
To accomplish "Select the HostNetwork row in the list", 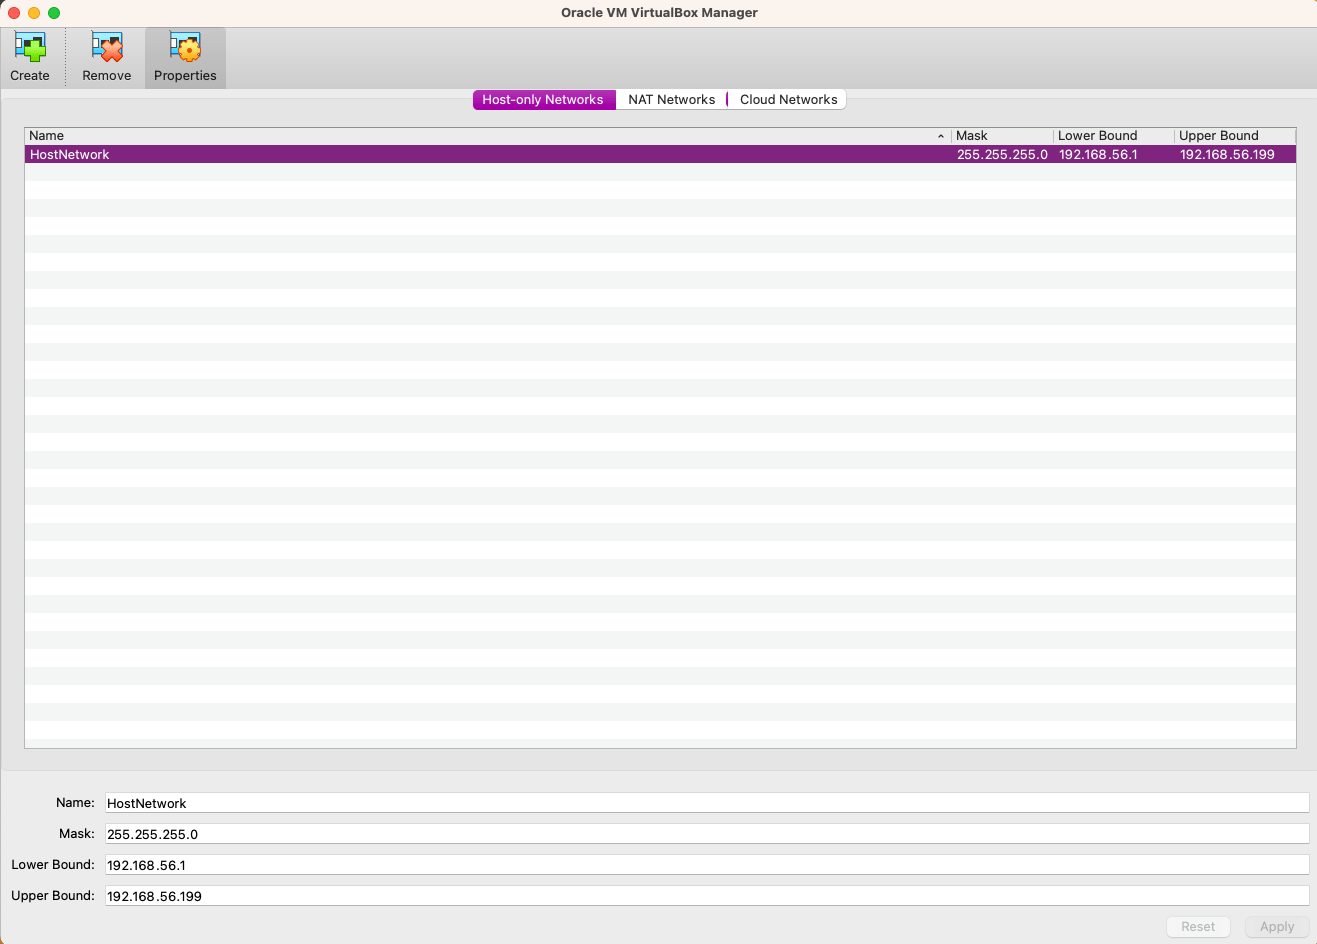I will 660,155.
